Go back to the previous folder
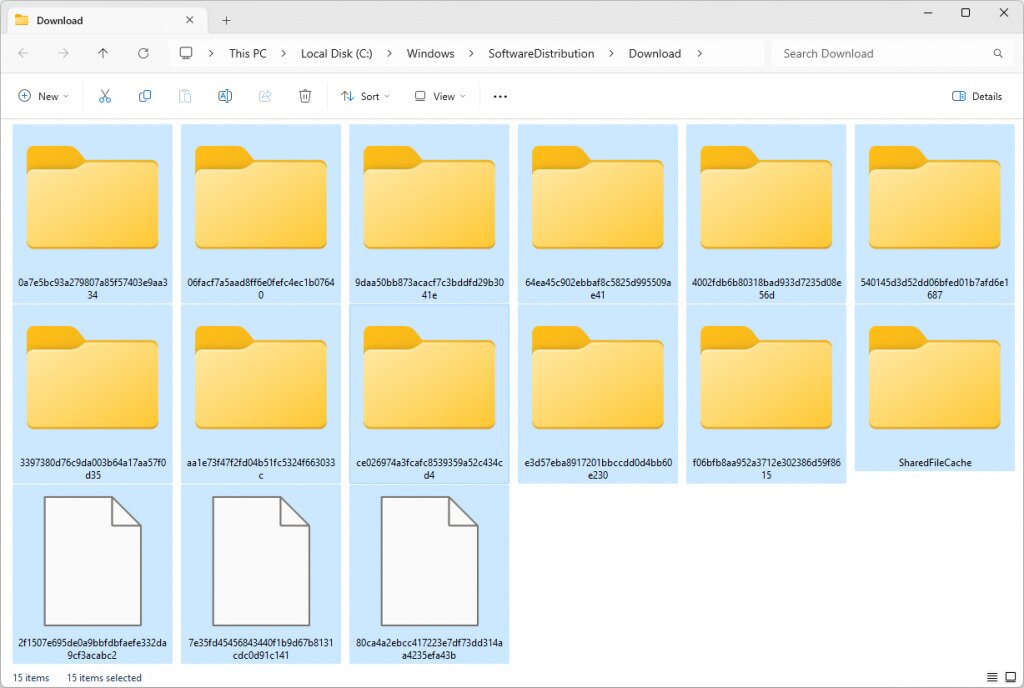The image size is (1024, 688). point(24,53)
